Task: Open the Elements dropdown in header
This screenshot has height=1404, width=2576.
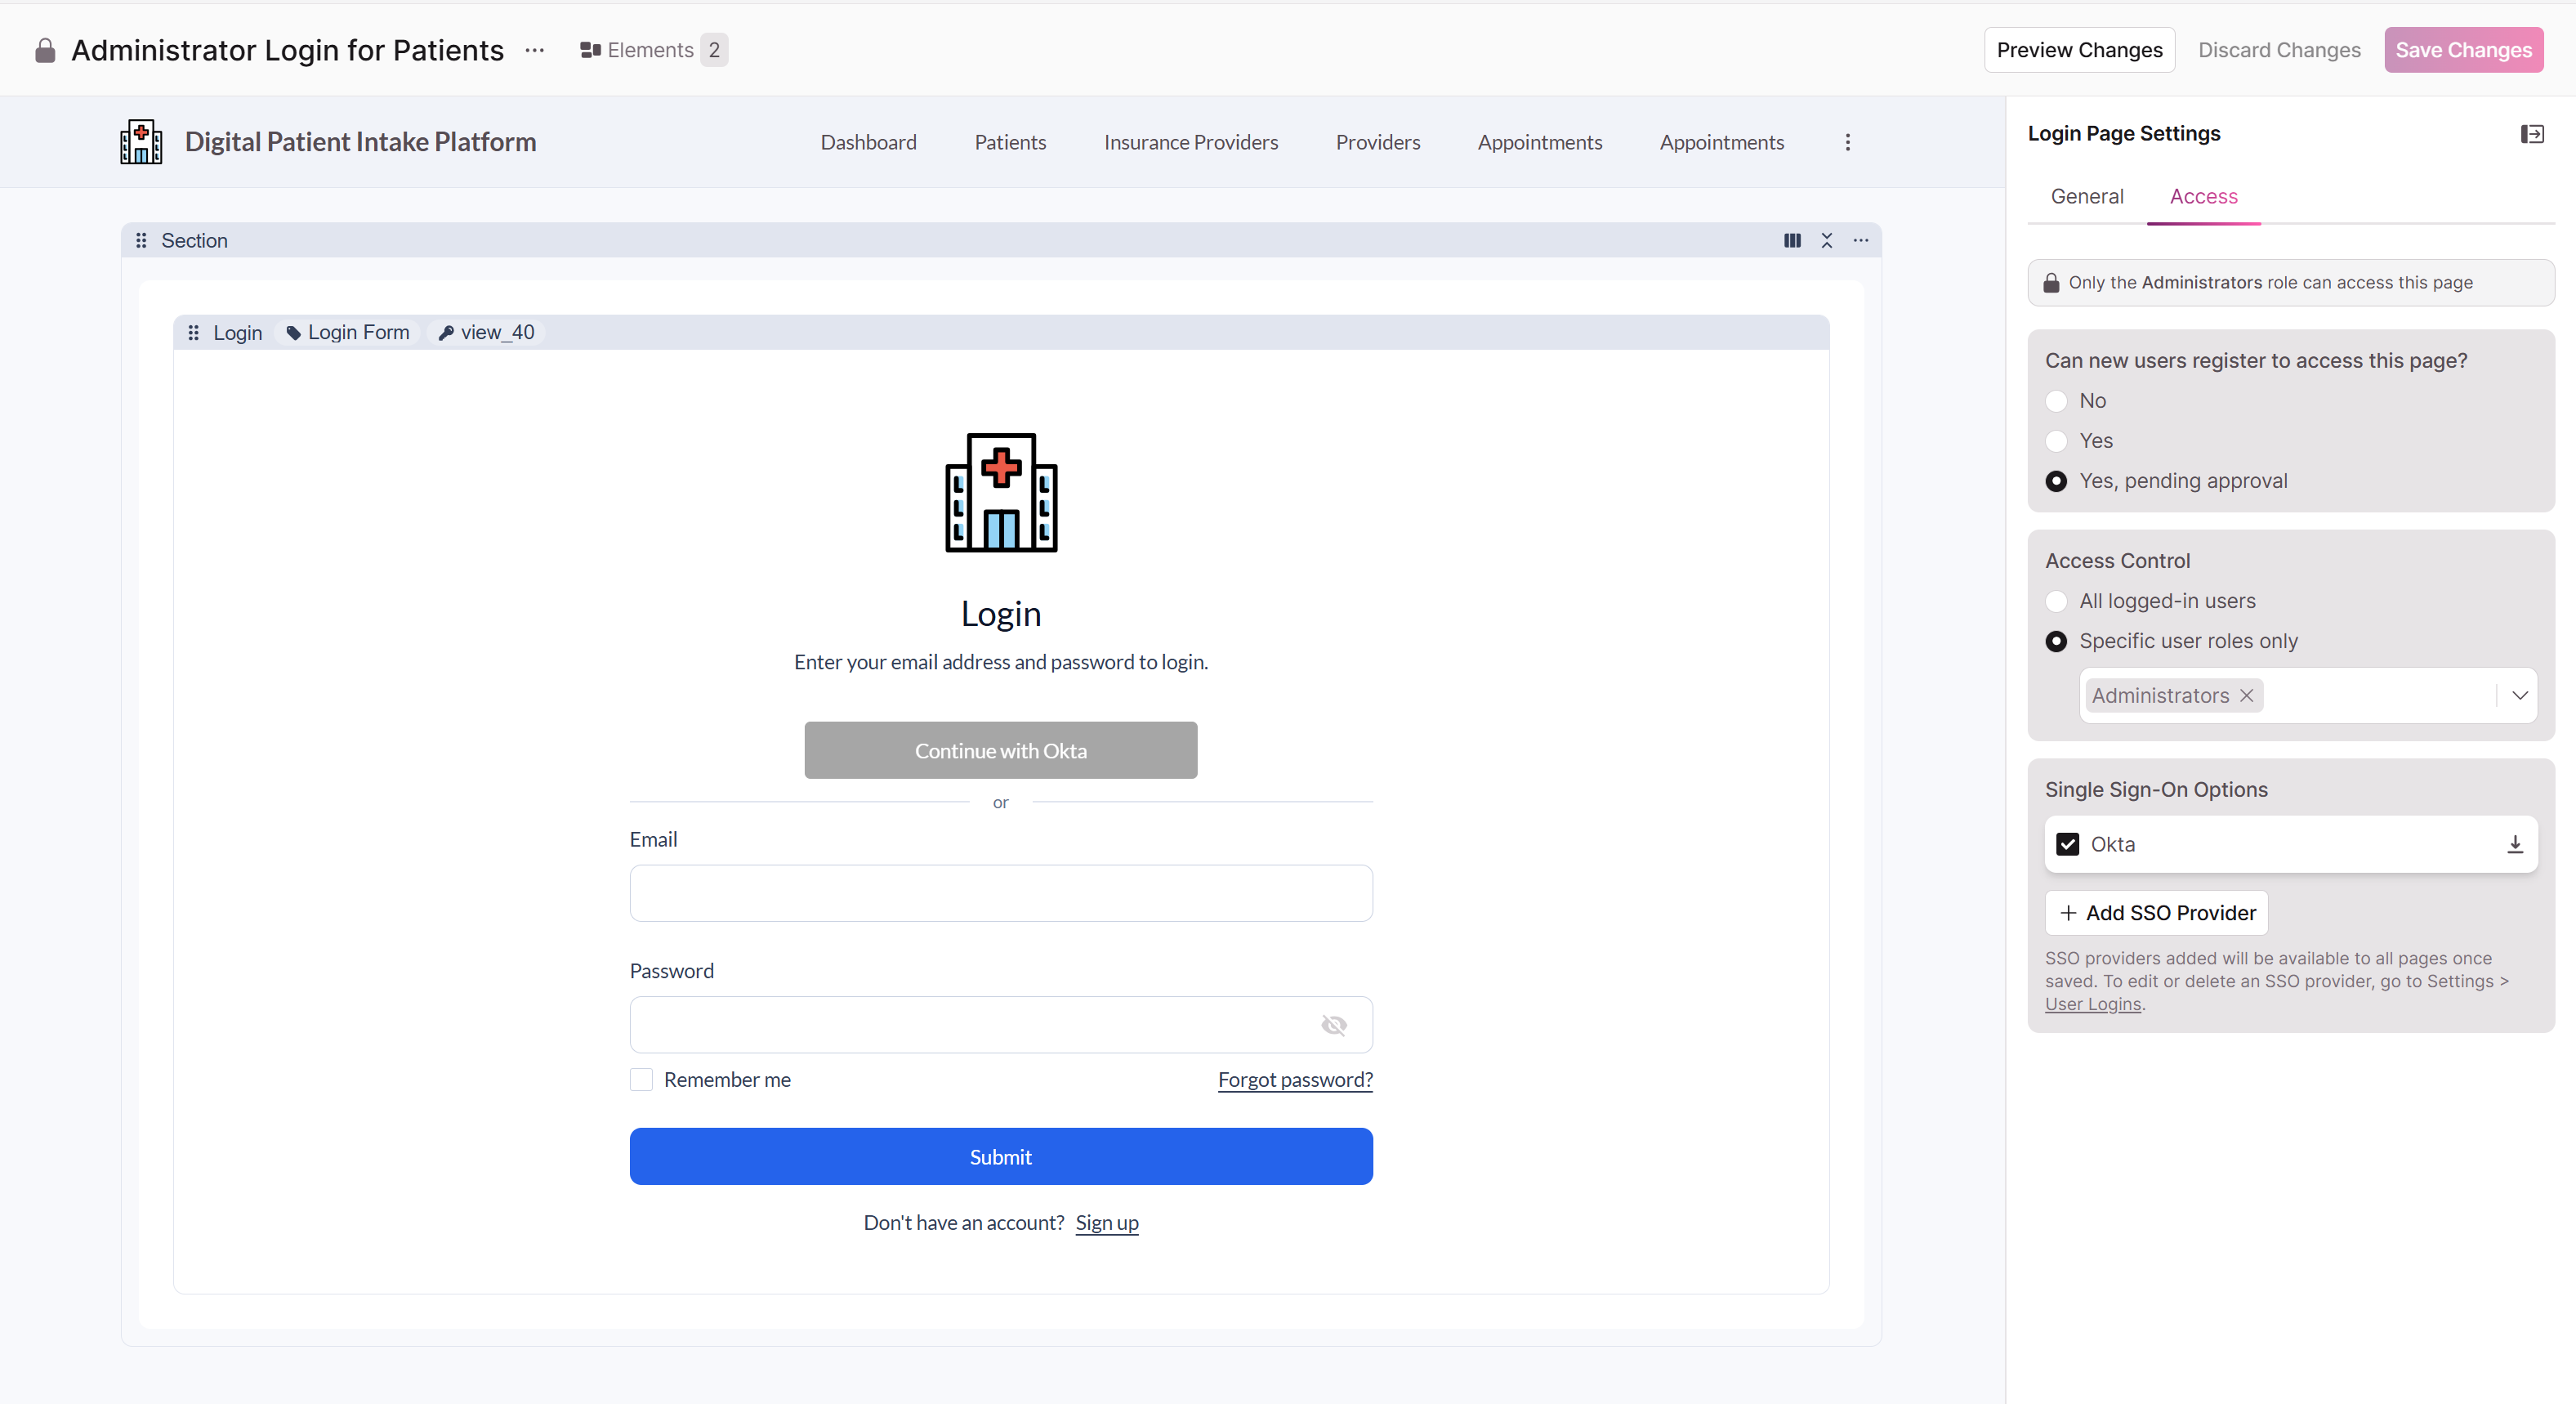Action: [653, 50]
